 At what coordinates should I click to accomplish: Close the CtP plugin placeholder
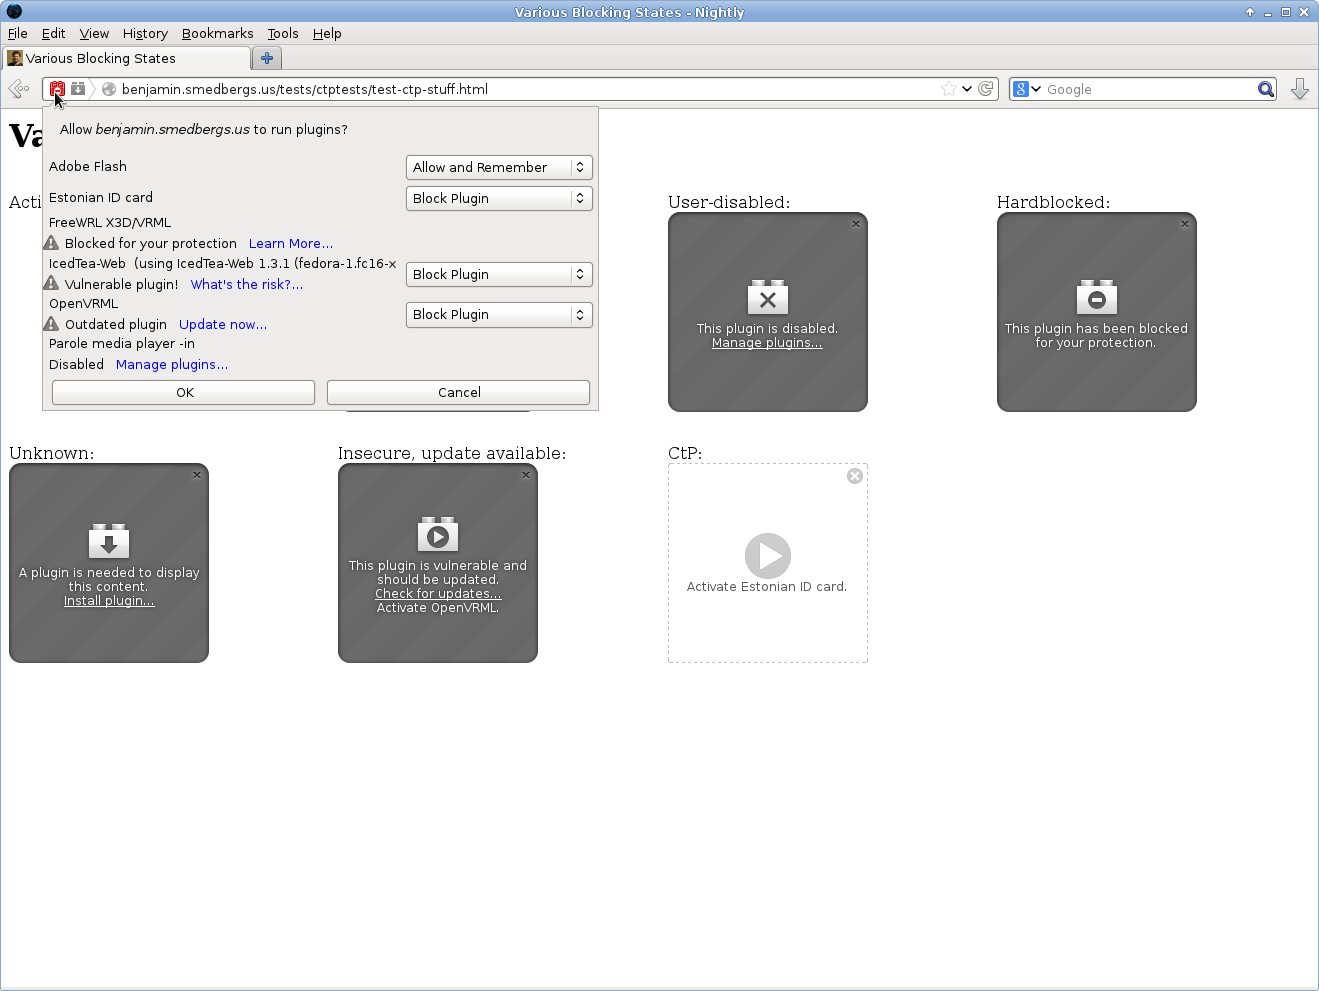click(x=855, y=476)
